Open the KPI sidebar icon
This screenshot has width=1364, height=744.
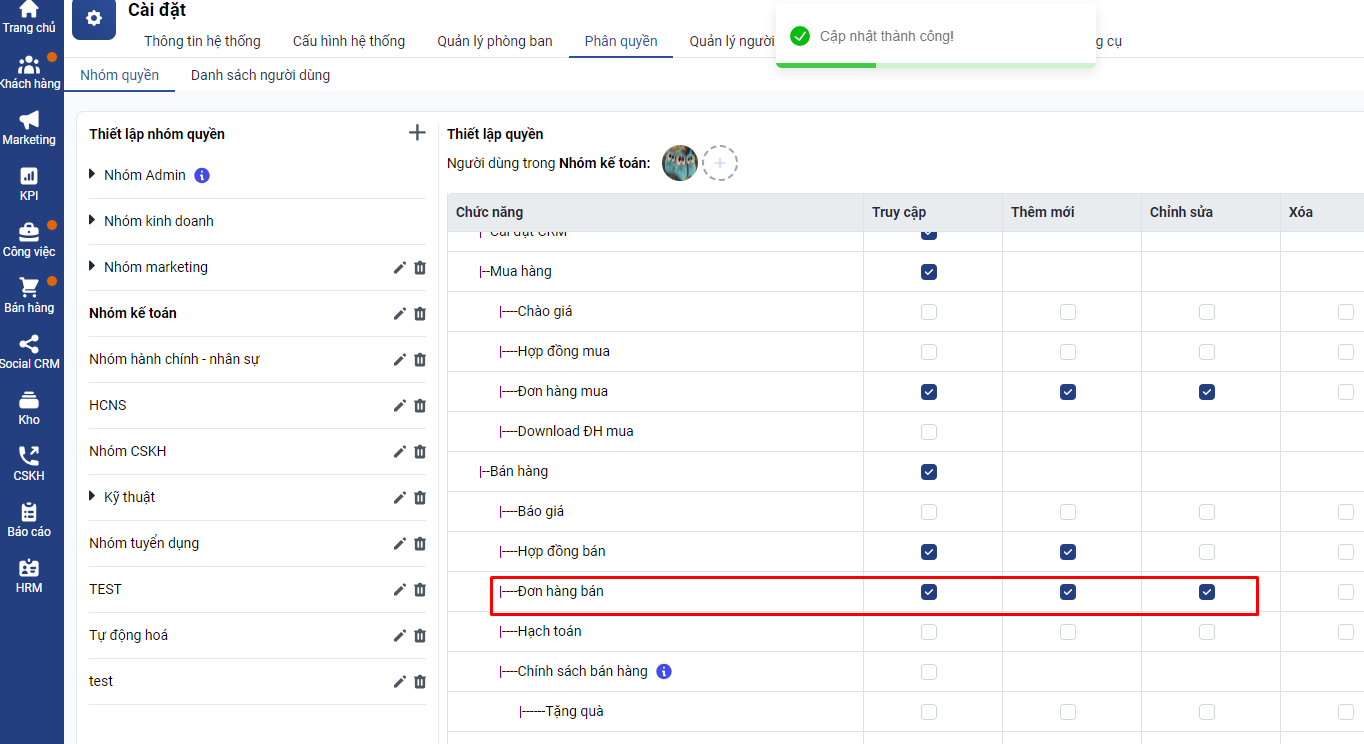29,183
